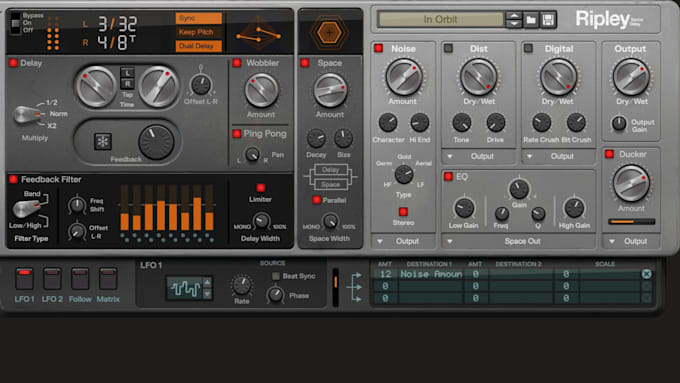Enable the Dist section
The width and height of the screenshot is (680, 383).
[x=448, y=48]
